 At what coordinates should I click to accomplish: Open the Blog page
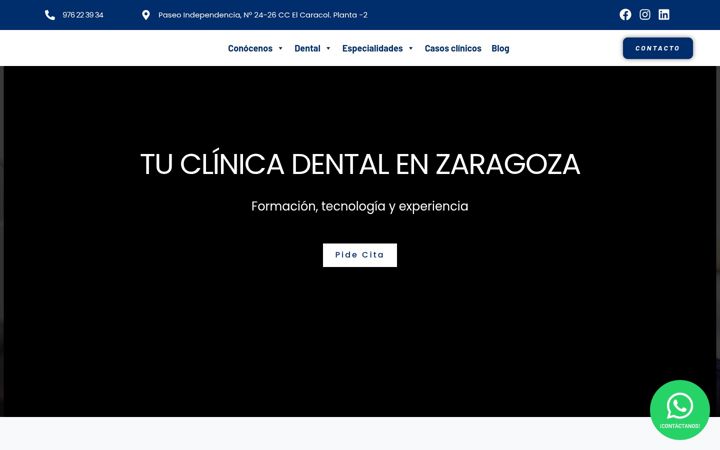[x=500, y=48]
